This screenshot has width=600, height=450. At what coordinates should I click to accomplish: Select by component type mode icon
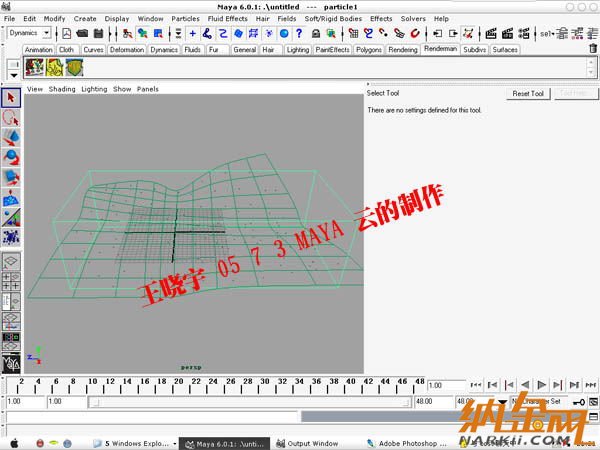click(158, 34)
